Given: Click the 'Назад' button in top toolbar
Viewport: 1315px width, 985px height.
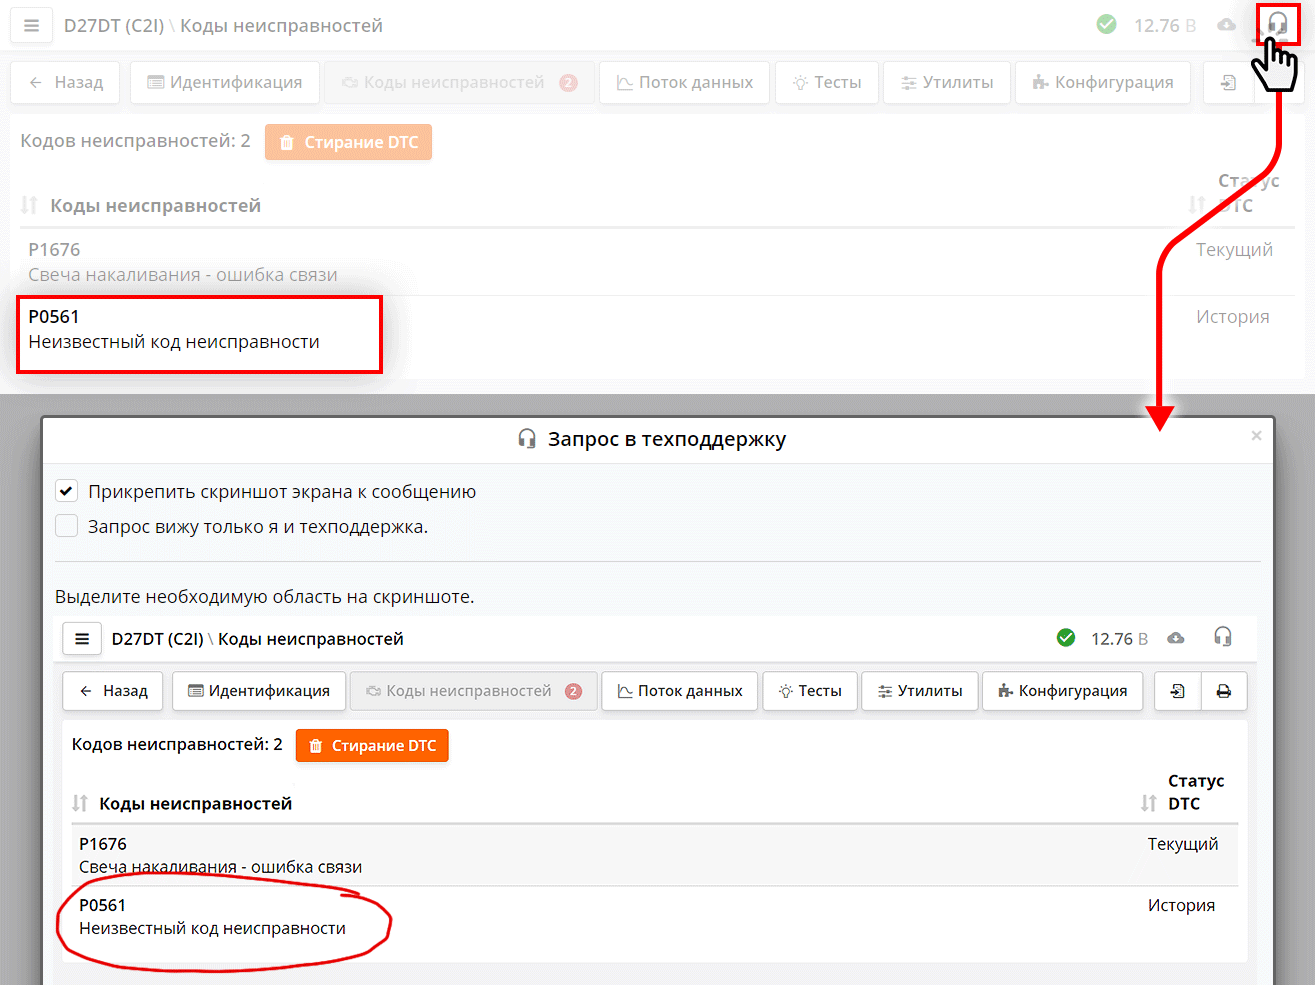Looking at the screenshot, I should pos(66,83).
